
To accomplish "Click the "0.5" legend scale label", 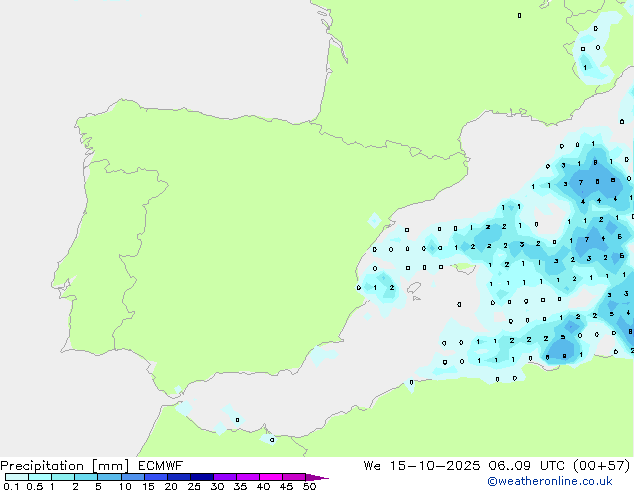I will (x=34, y=486).
